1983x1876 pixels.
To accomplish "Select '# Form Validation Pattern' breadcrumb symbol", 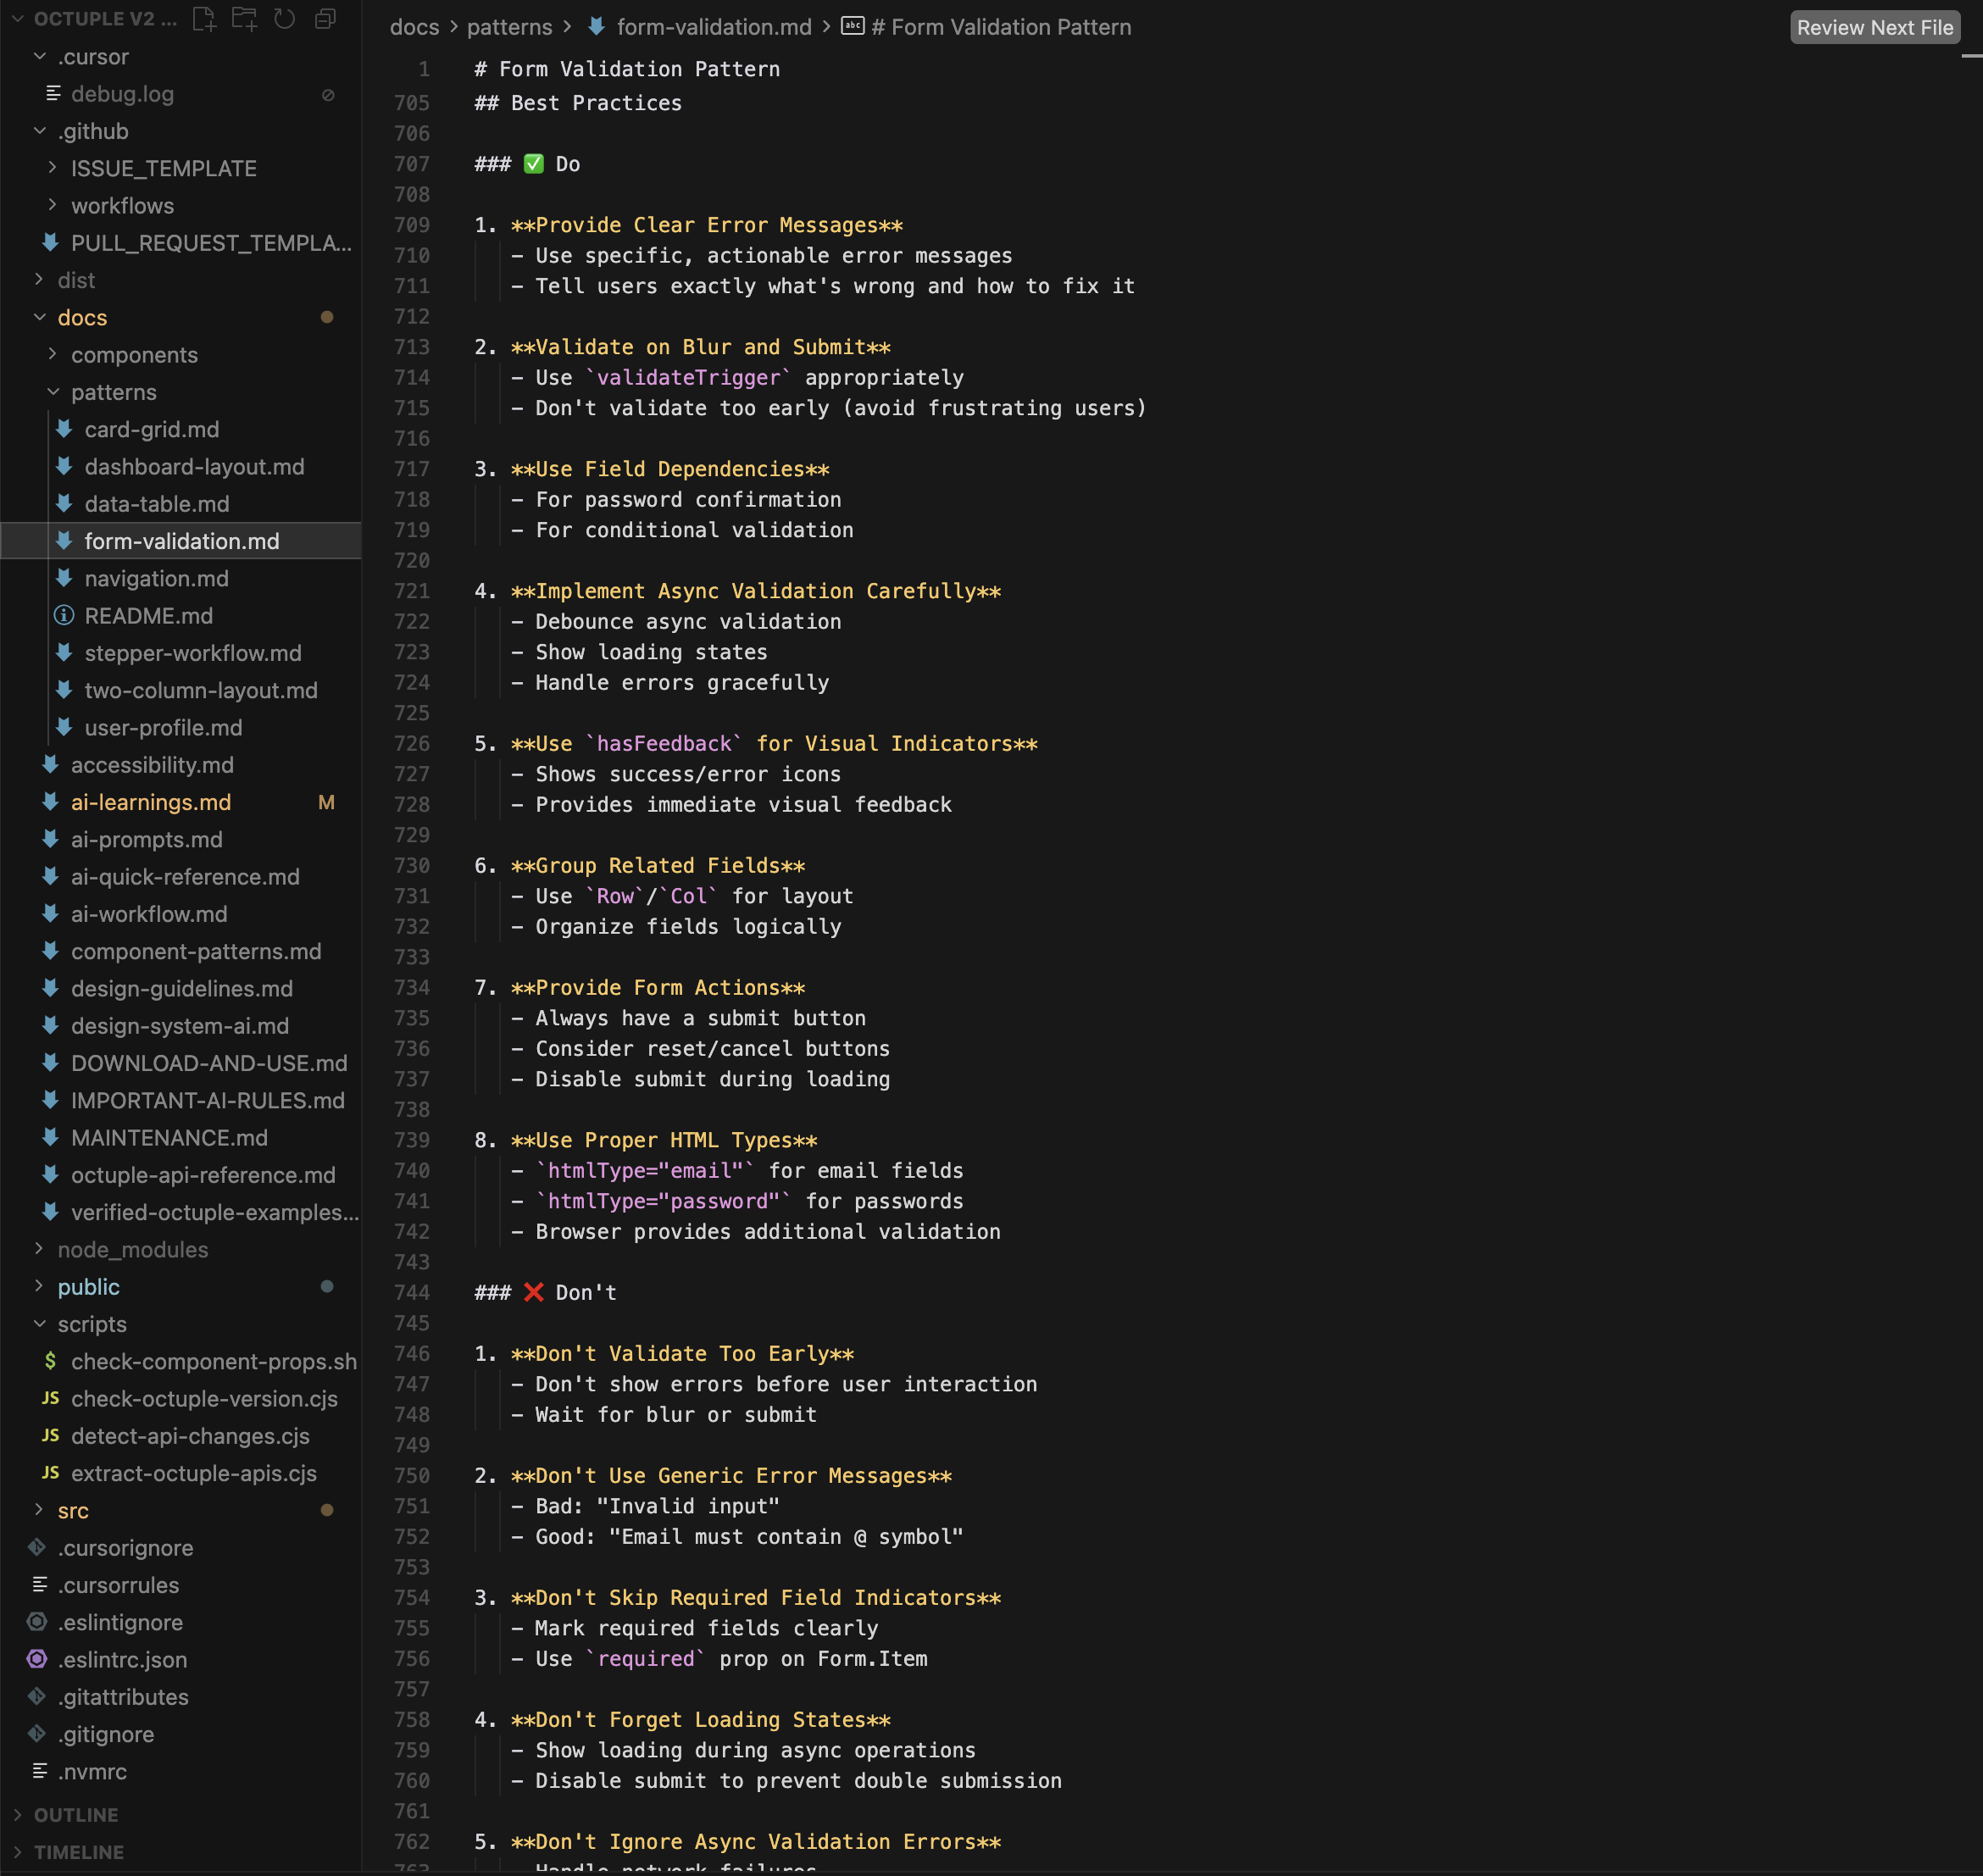I will (x=1000, y=27).
